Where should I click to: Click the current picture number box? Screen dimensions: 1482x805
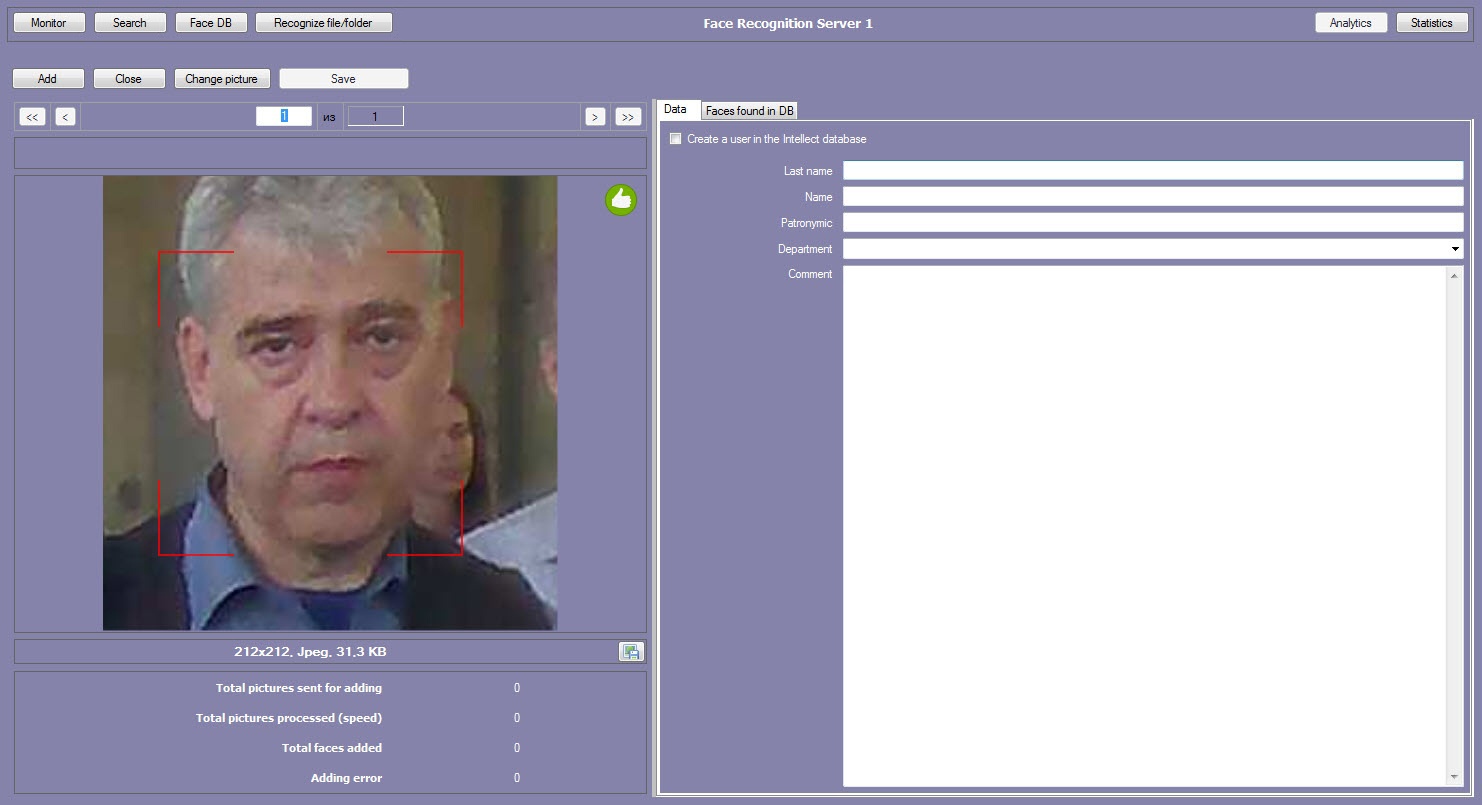pyautogui.click(x=284, y=117)
